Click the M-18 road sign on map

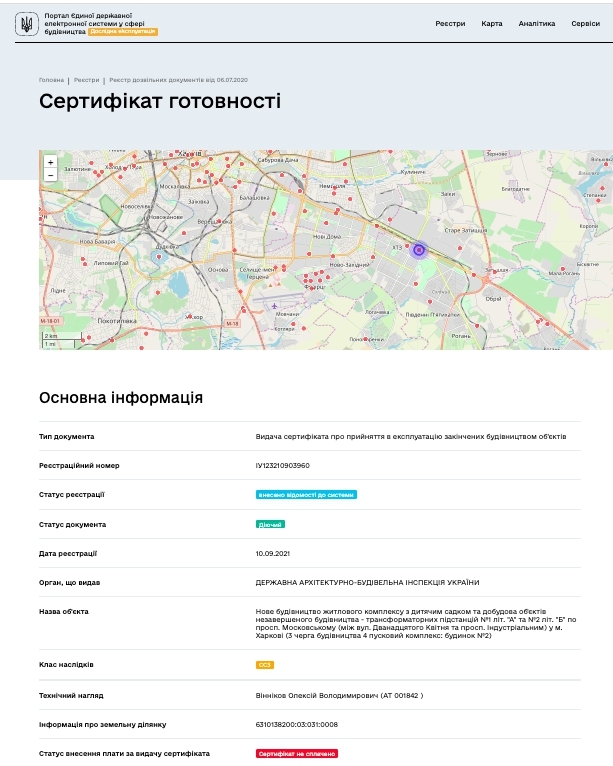coord(232,323)
